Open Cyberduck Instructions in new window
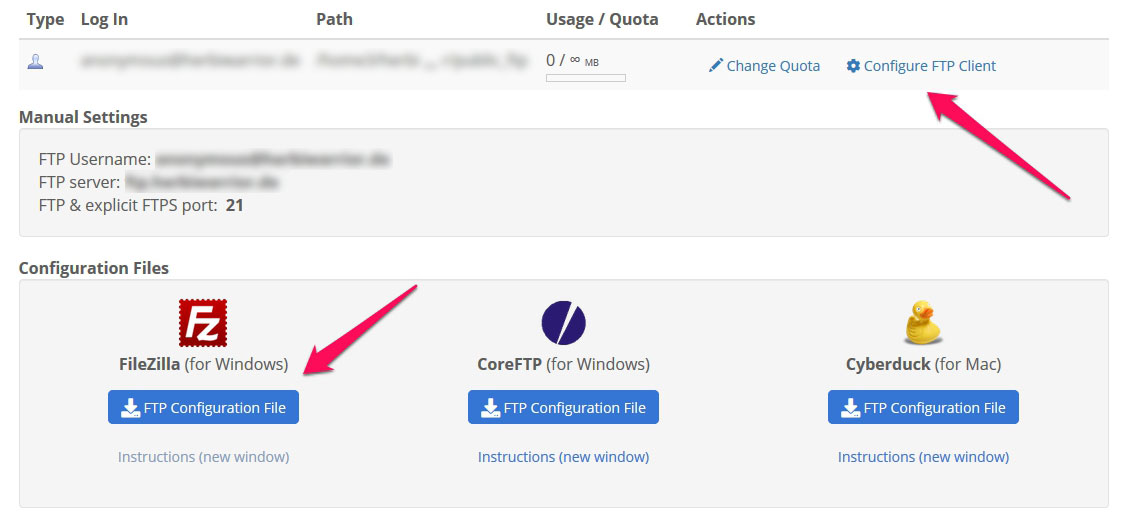Viewport: 1124px width, 522px height. [x=923, y=457]
